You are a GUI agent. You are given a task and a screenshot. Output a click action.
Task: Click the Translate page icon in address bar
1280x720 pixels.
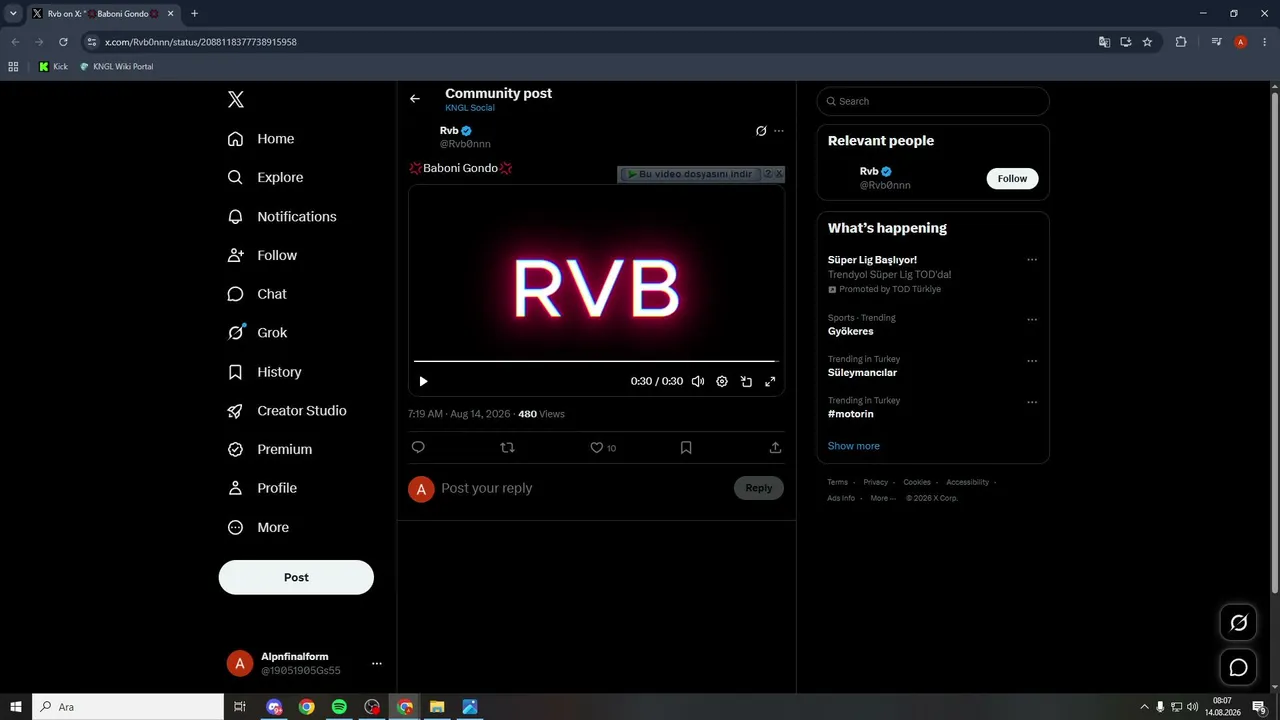(x=1104, y=42)
